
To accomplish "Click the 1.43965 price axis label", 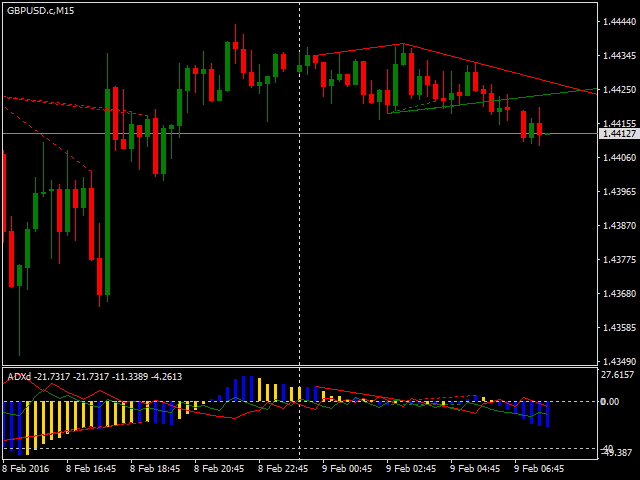I will 619,191.
